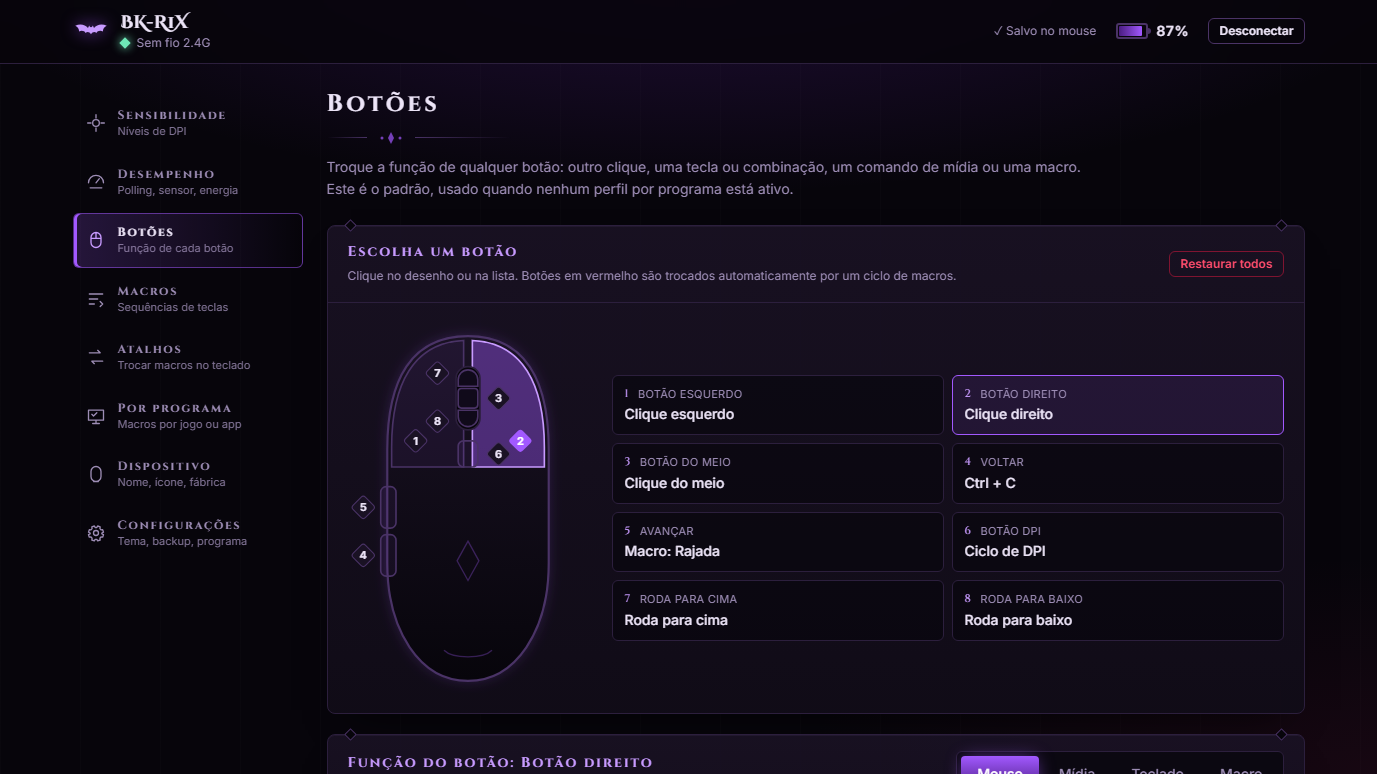
Task: Click the Restaurar todos button
Action: 1226,264
